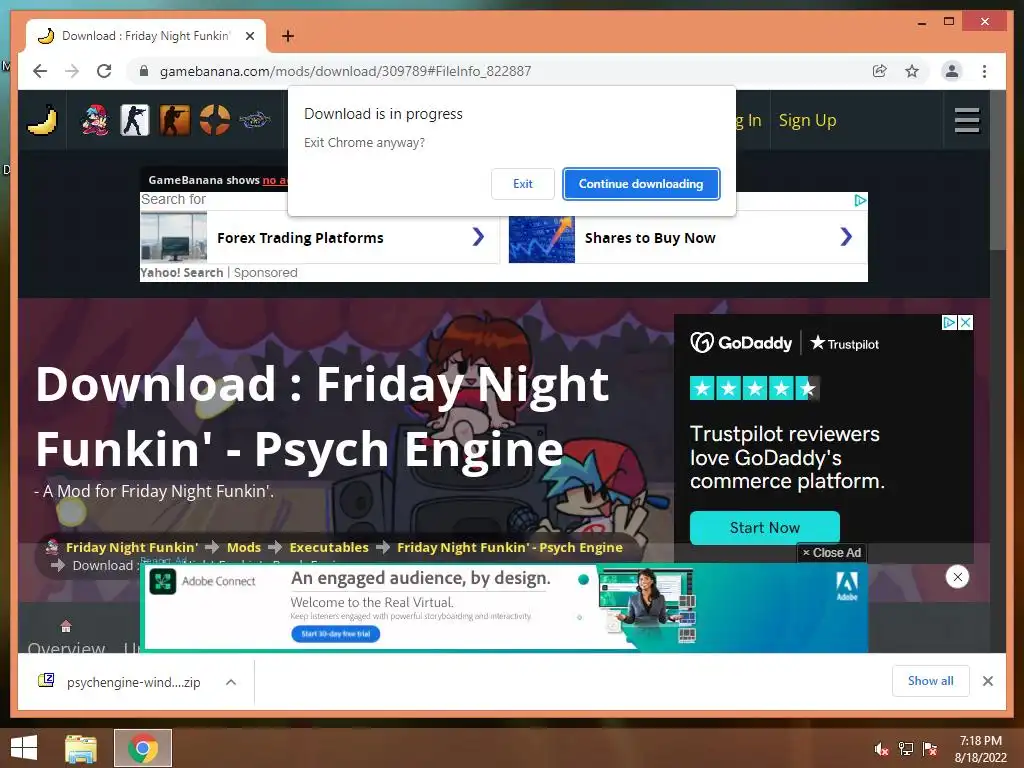Click the muted volume tray icon
Screen dimensions: 1024x768
pyautogui.click(x=882, y=749)
